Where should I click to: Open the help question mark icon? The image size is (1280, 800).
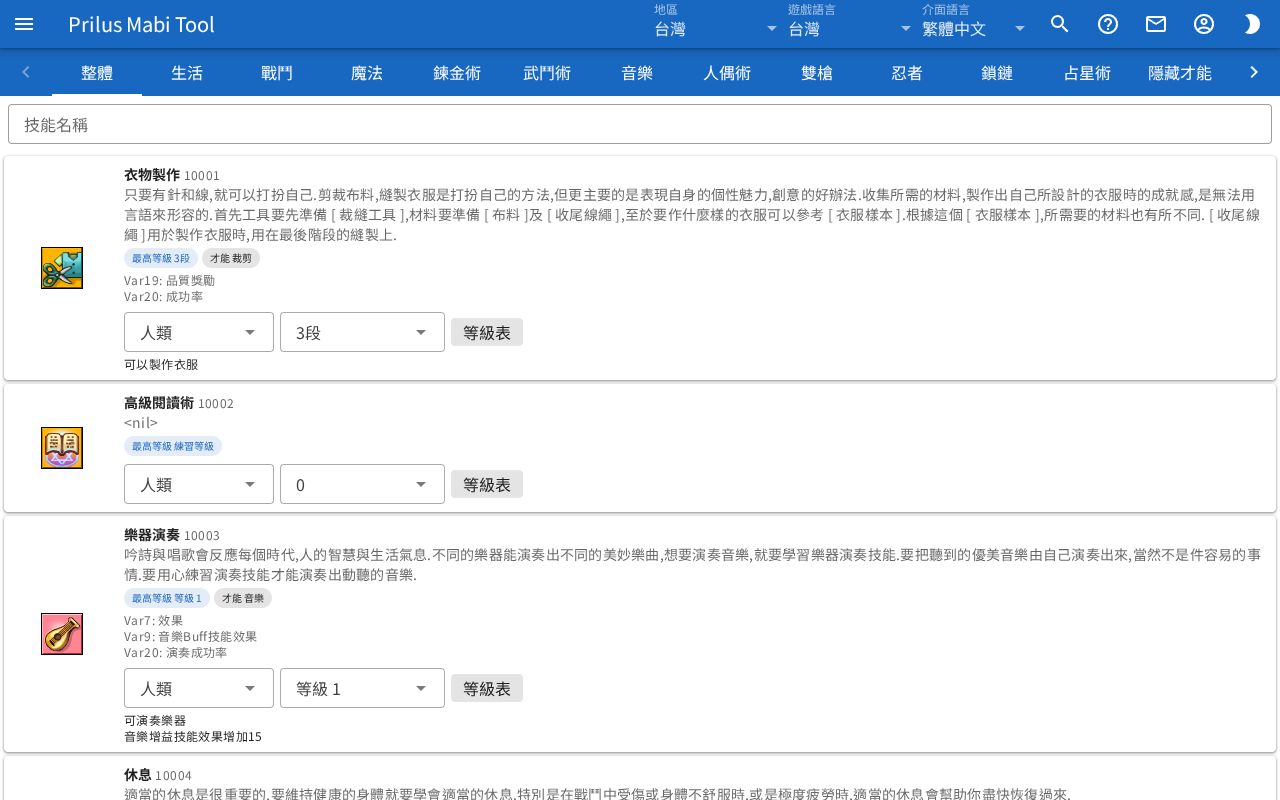tap(1108, 24)
